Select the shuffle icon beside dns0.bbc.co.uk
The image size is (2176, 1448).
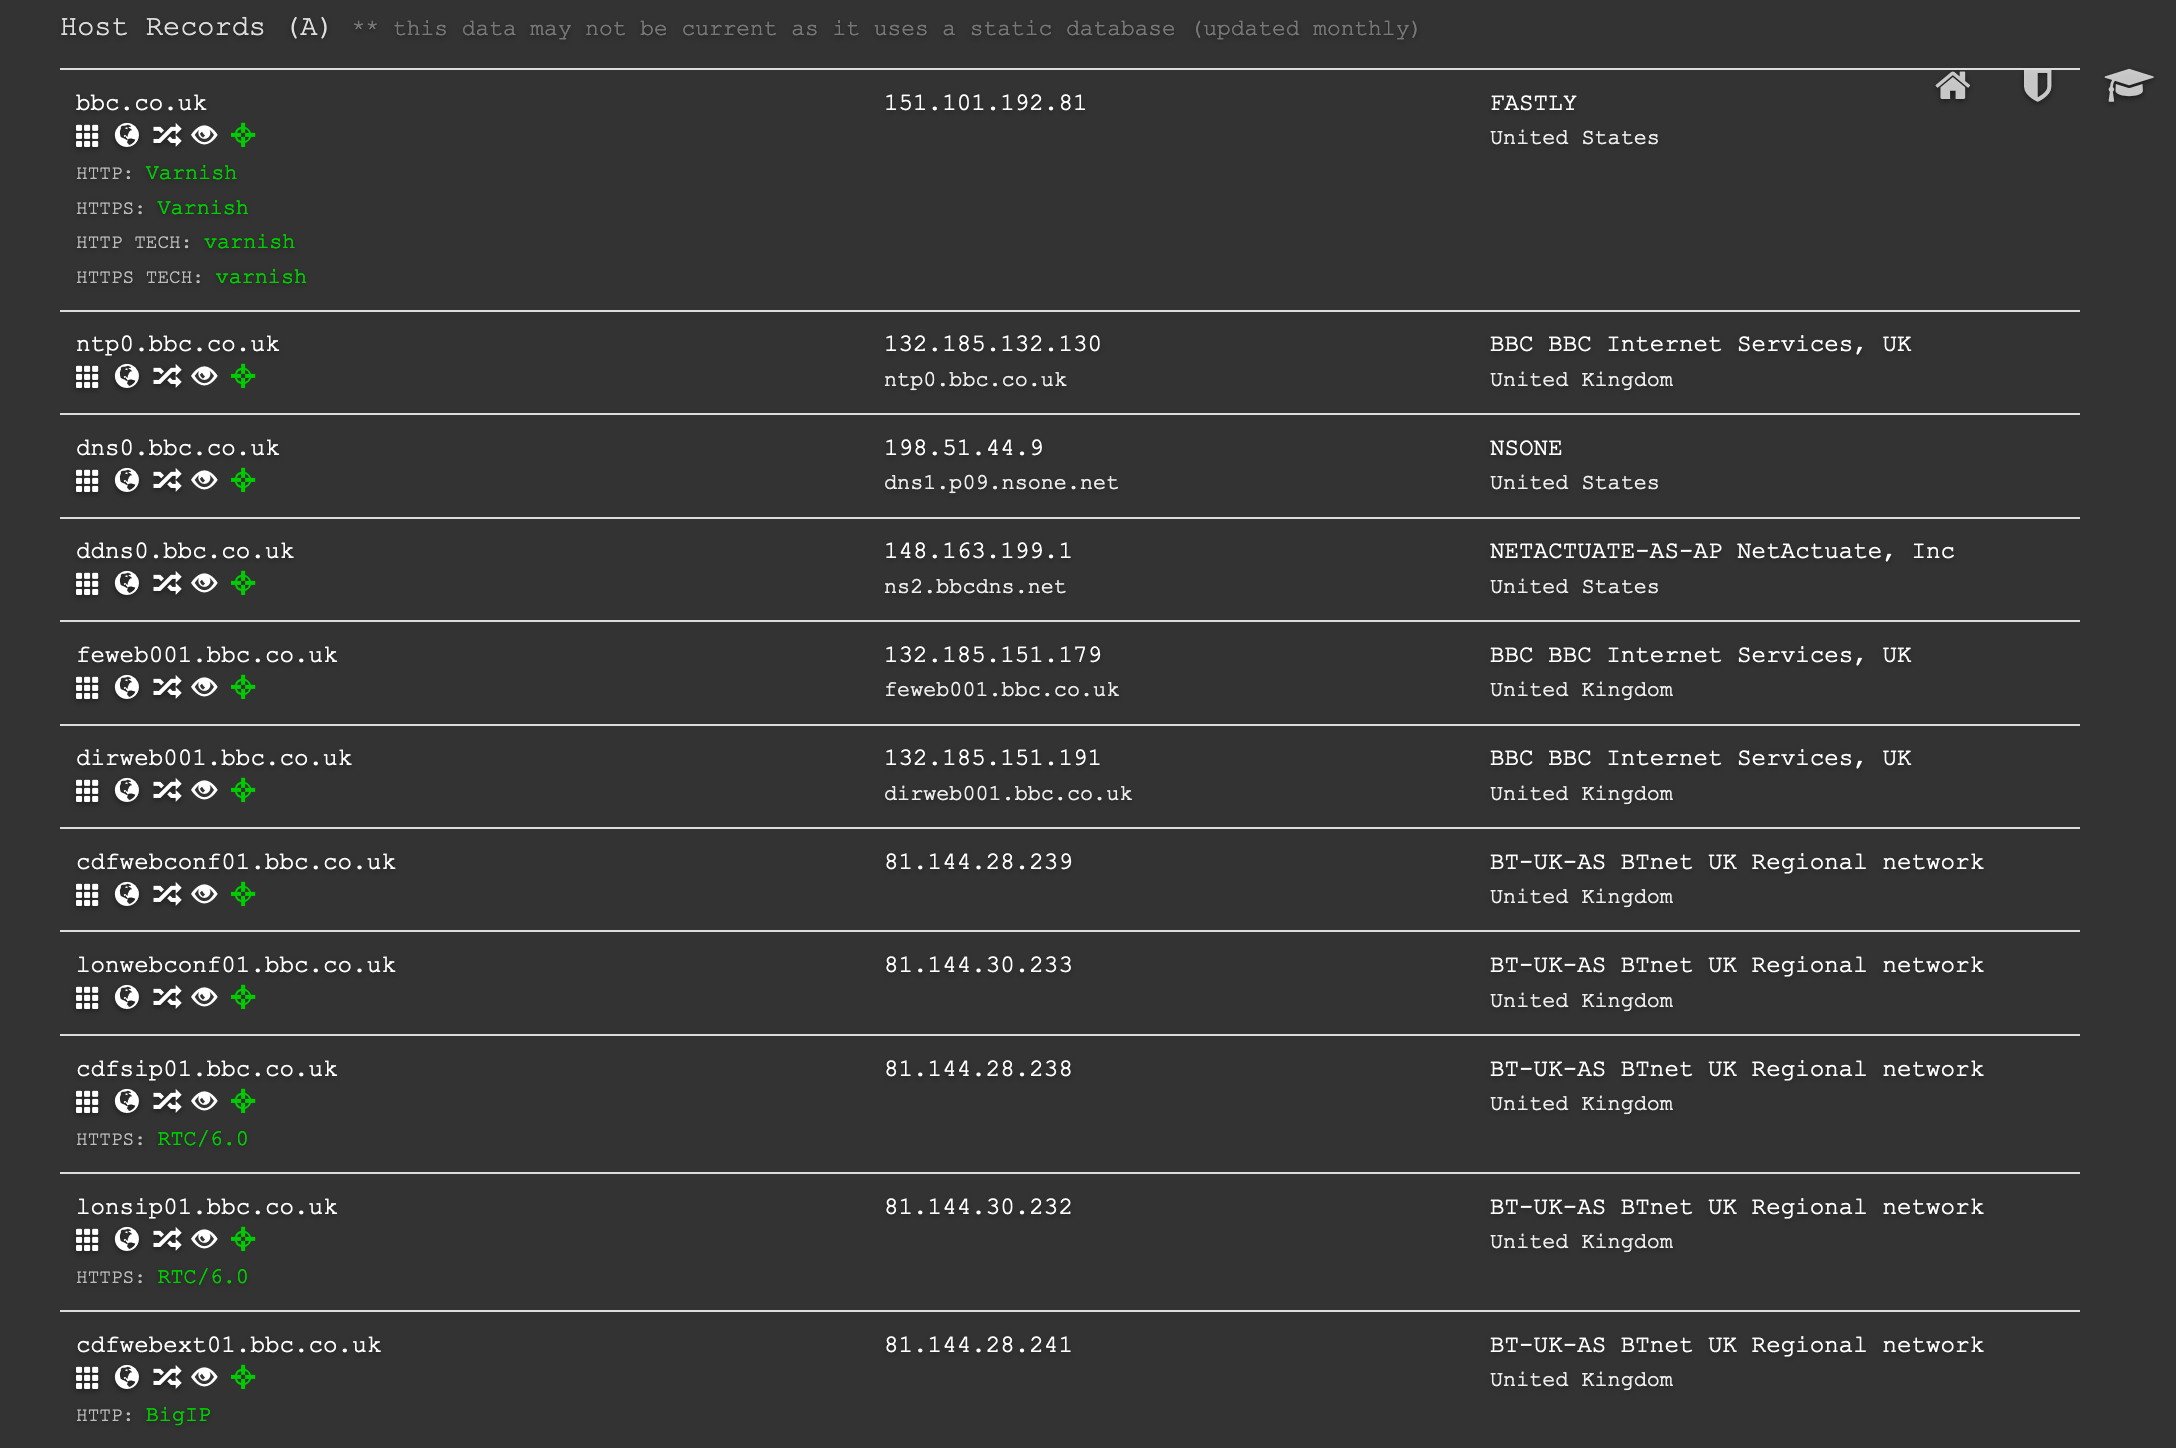point(167,481)
